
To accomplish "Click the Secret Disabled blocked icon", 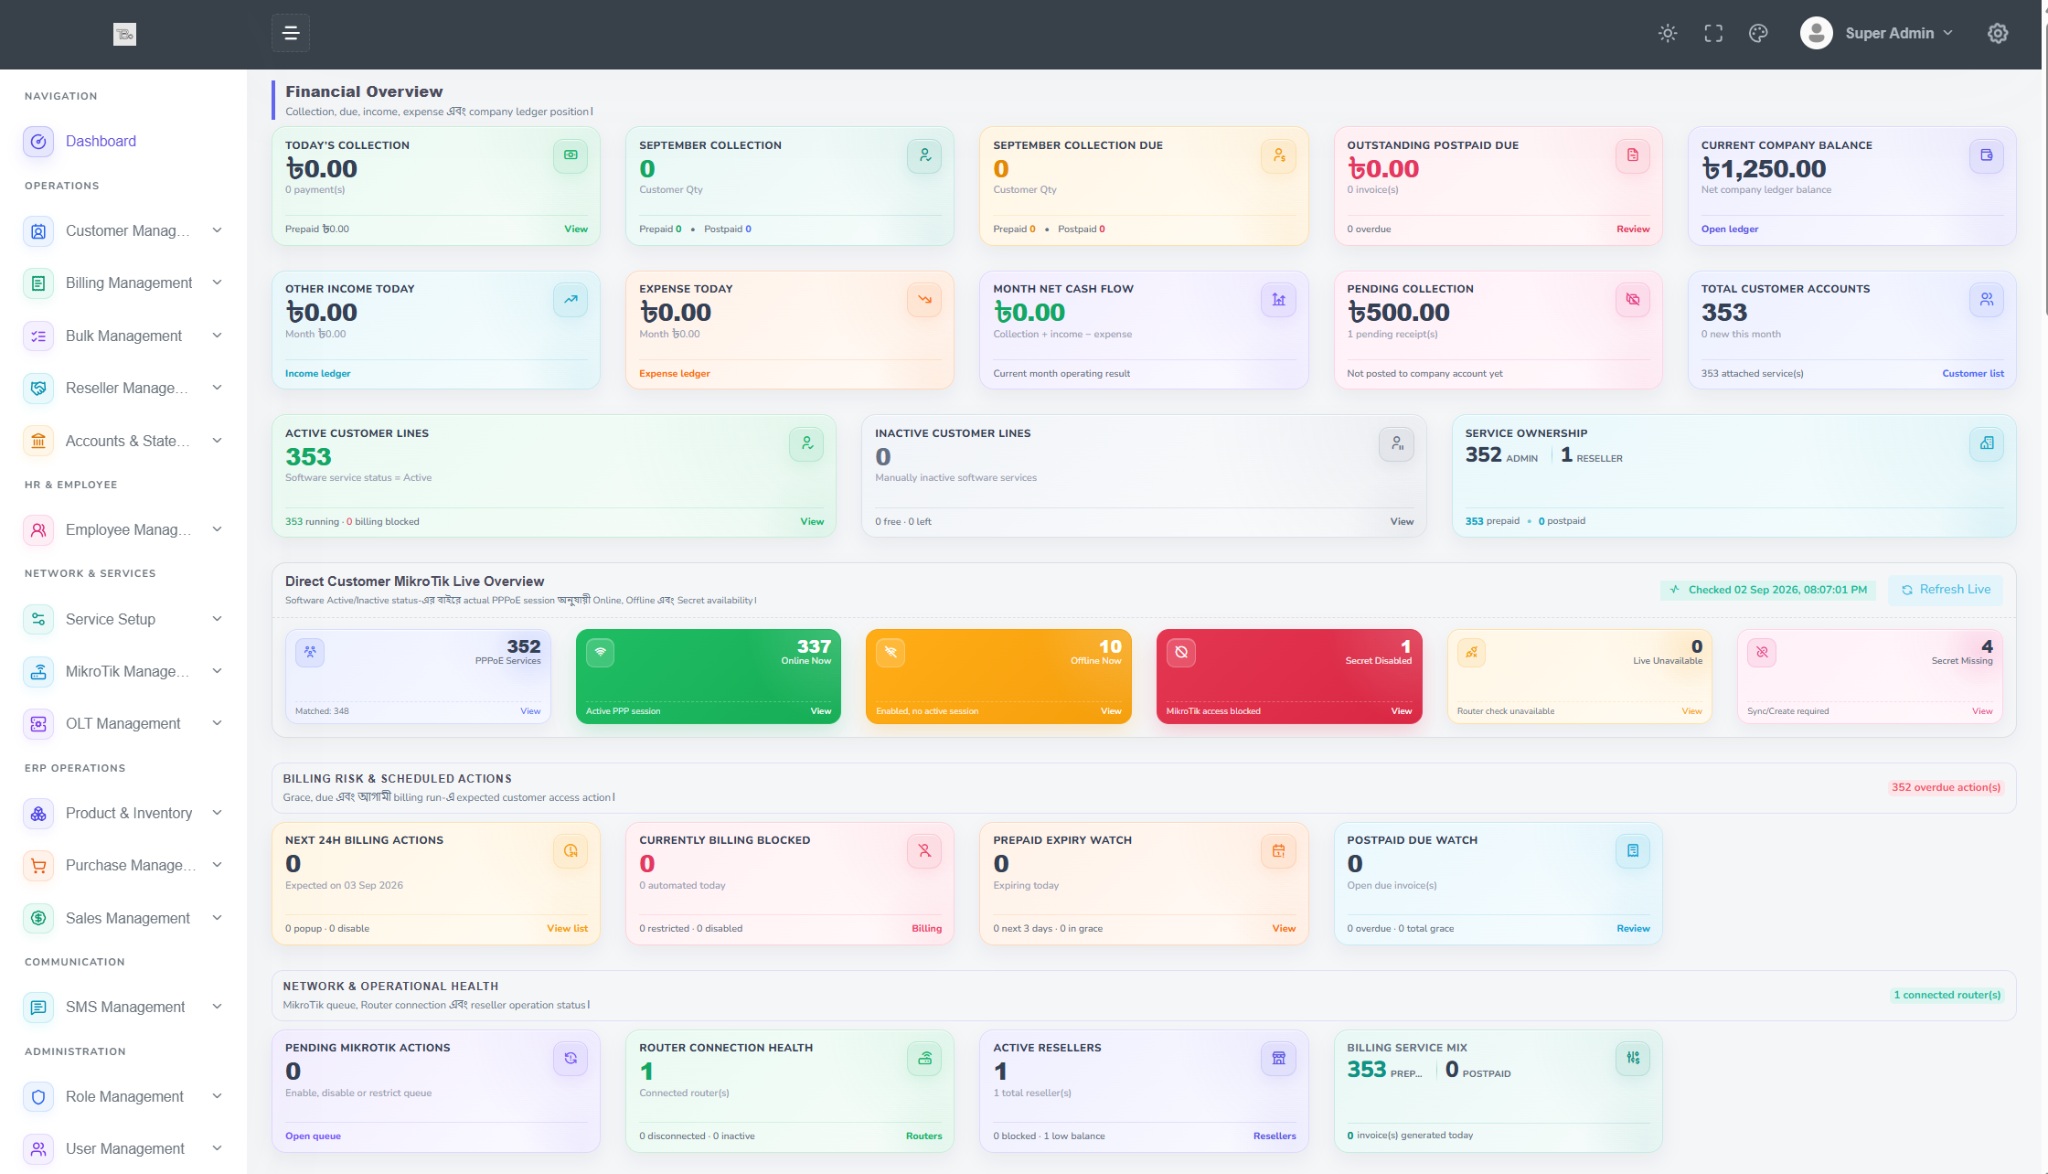I will [x=1181, y=652].
